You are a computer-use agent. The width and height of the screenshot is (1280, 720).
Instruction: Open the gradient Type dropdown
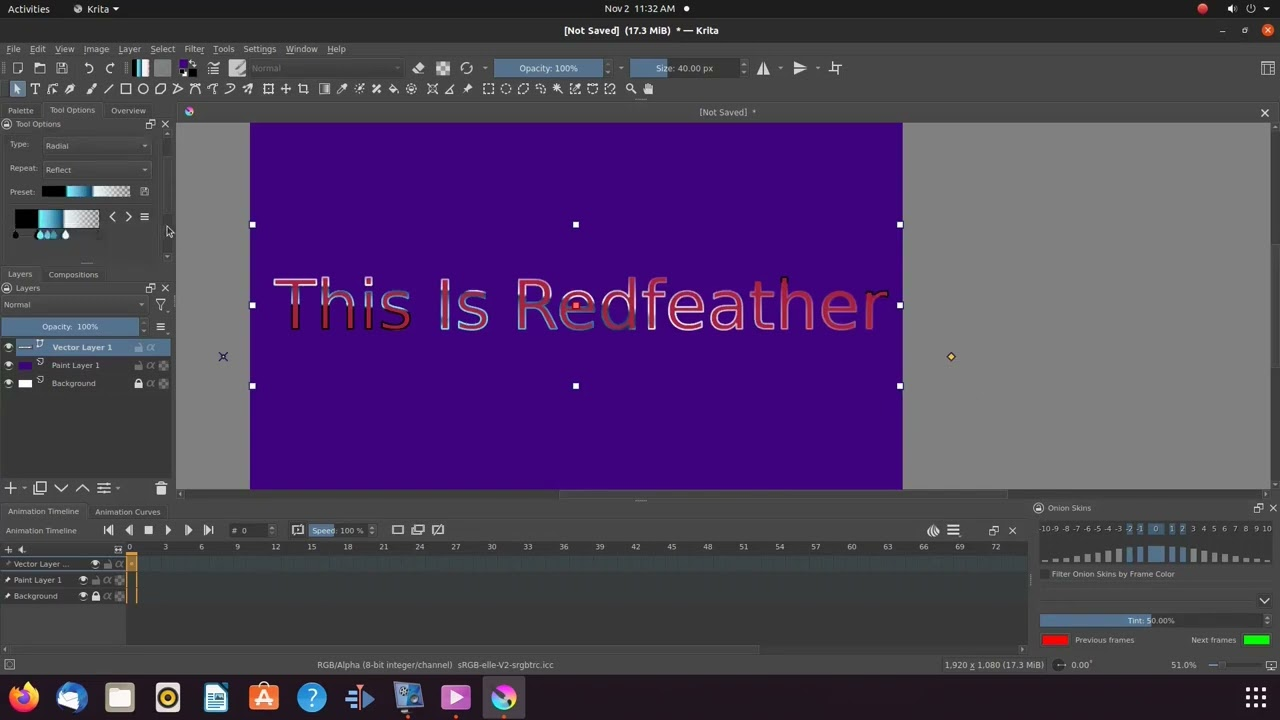95,145
